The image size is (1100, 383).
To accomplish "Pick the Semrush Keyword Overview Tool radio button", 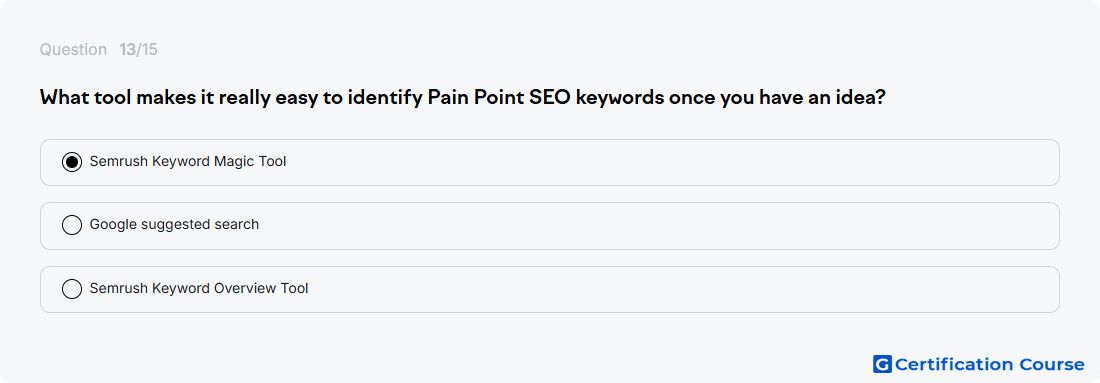I will 72,289.
